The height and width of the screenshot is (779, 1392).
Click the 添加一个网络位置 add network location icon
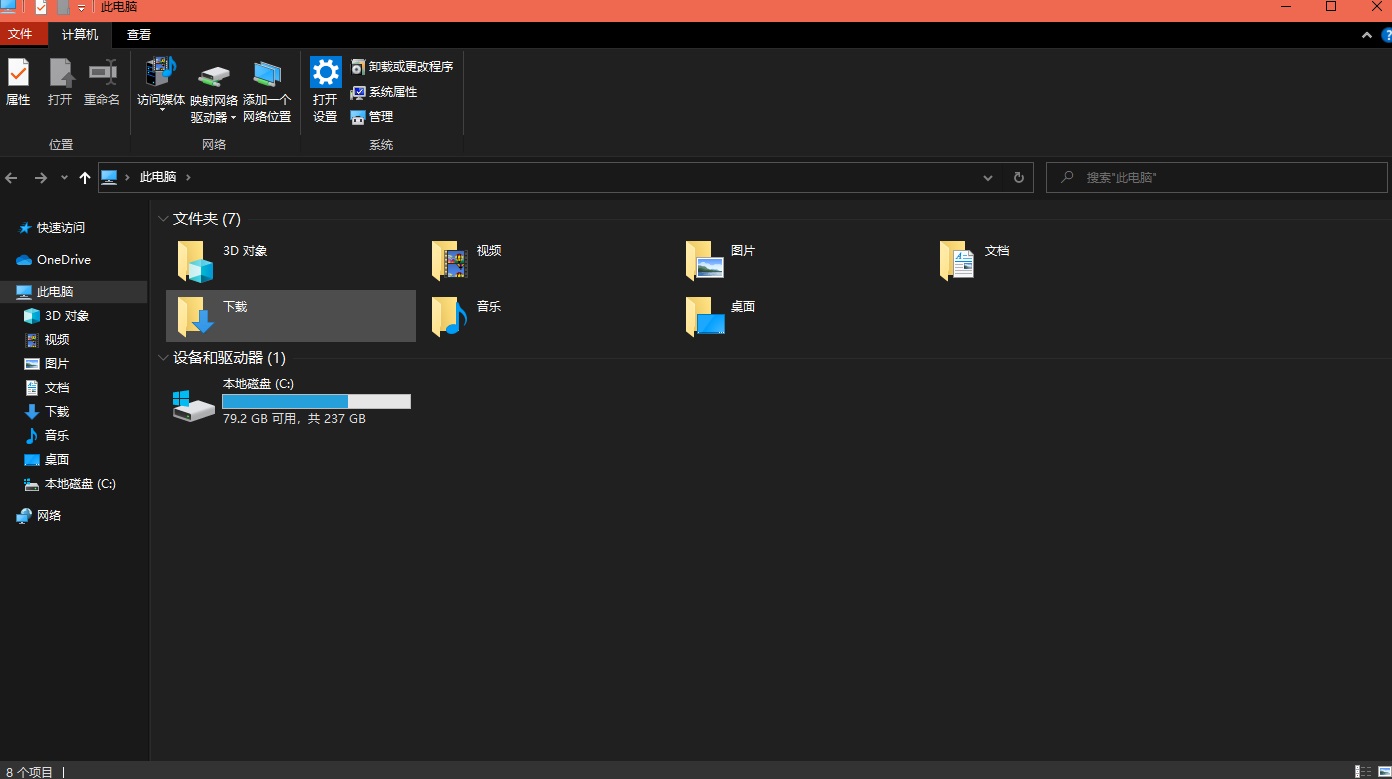point(267,74)
